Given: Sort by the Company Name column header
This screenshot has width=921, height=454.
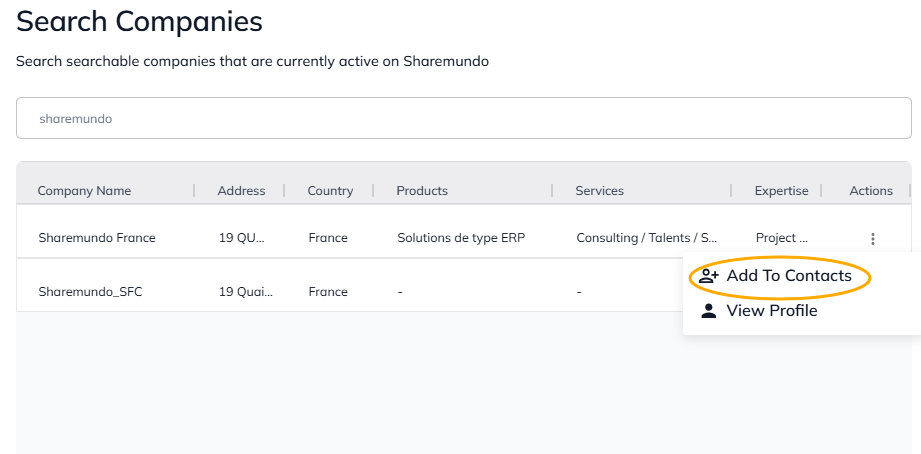Looking at the screenshot, I should click(x=85, y=191).
